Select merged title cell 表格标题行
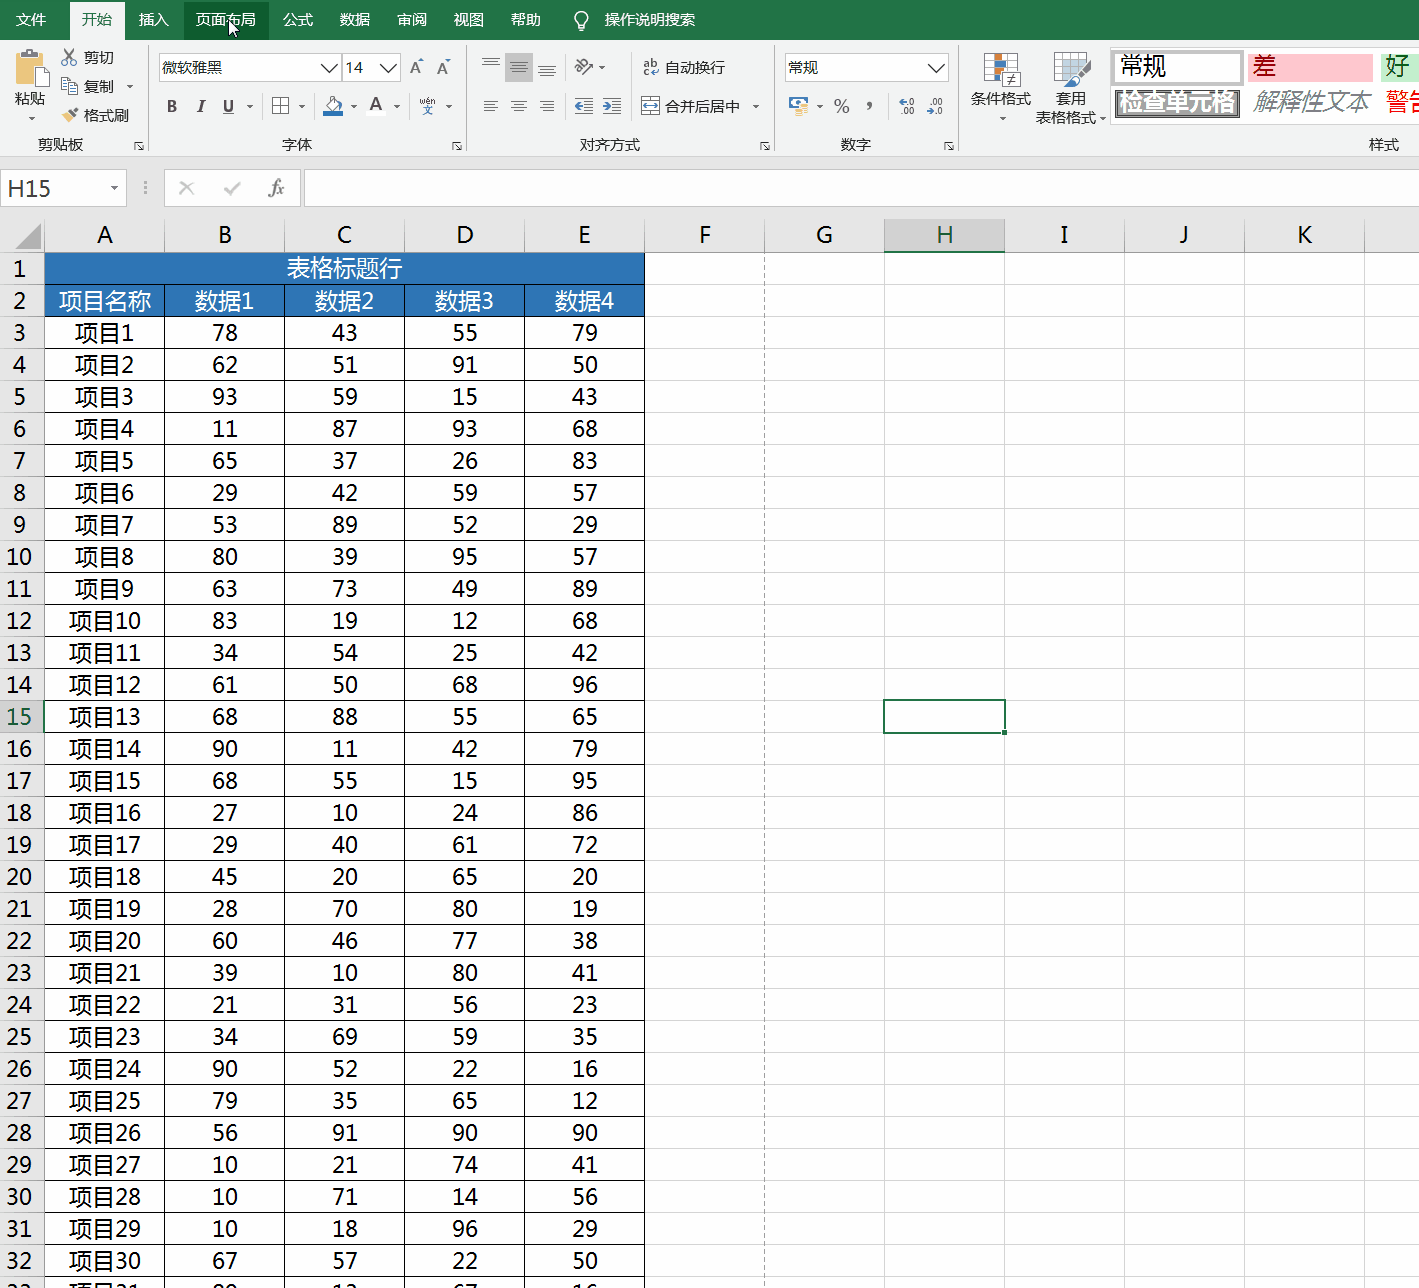 (x=344, y=268)
